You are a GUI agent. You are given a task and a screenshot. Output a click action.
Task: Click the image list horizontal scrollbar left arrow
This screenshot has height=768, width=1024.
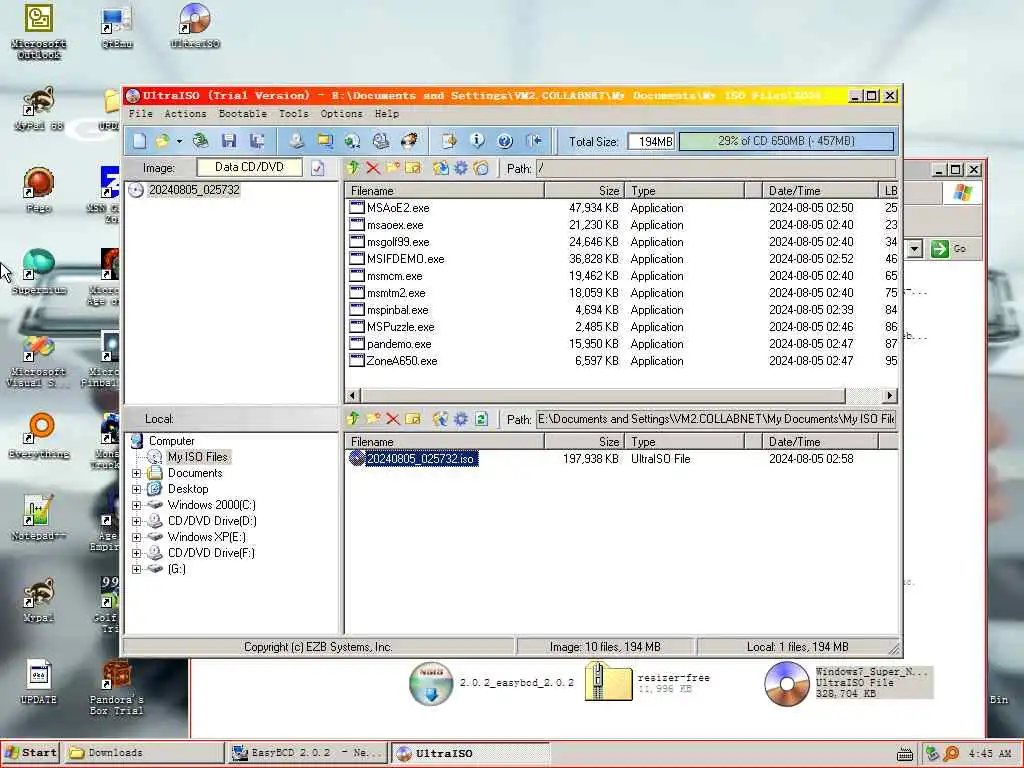[353, 395]
